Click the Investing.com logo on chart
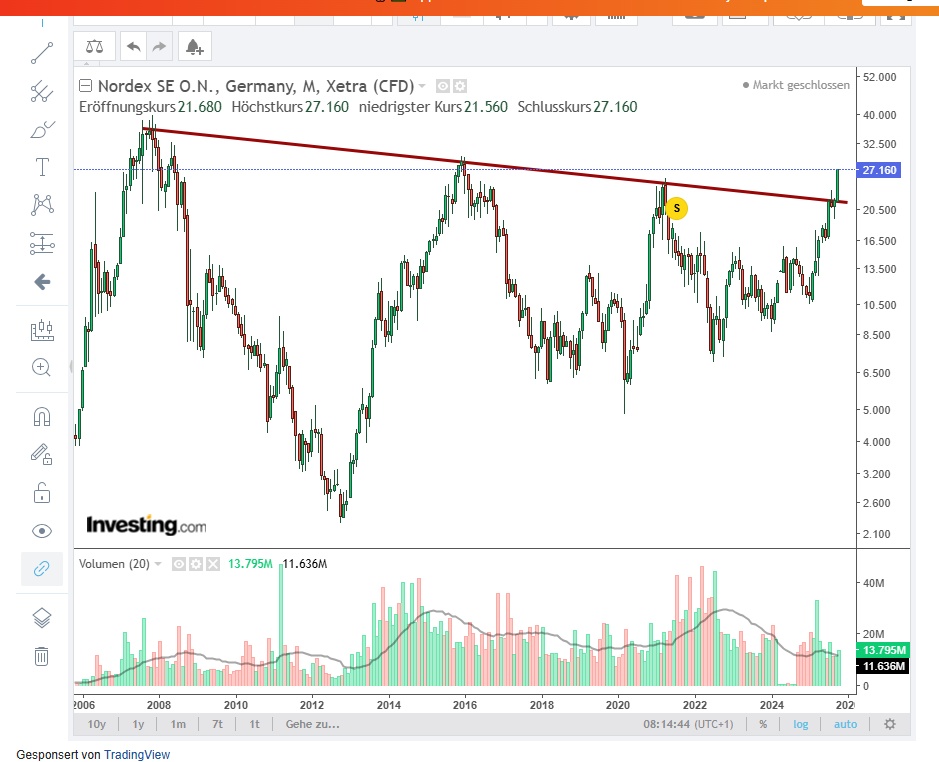 click(x=146, y=525)
